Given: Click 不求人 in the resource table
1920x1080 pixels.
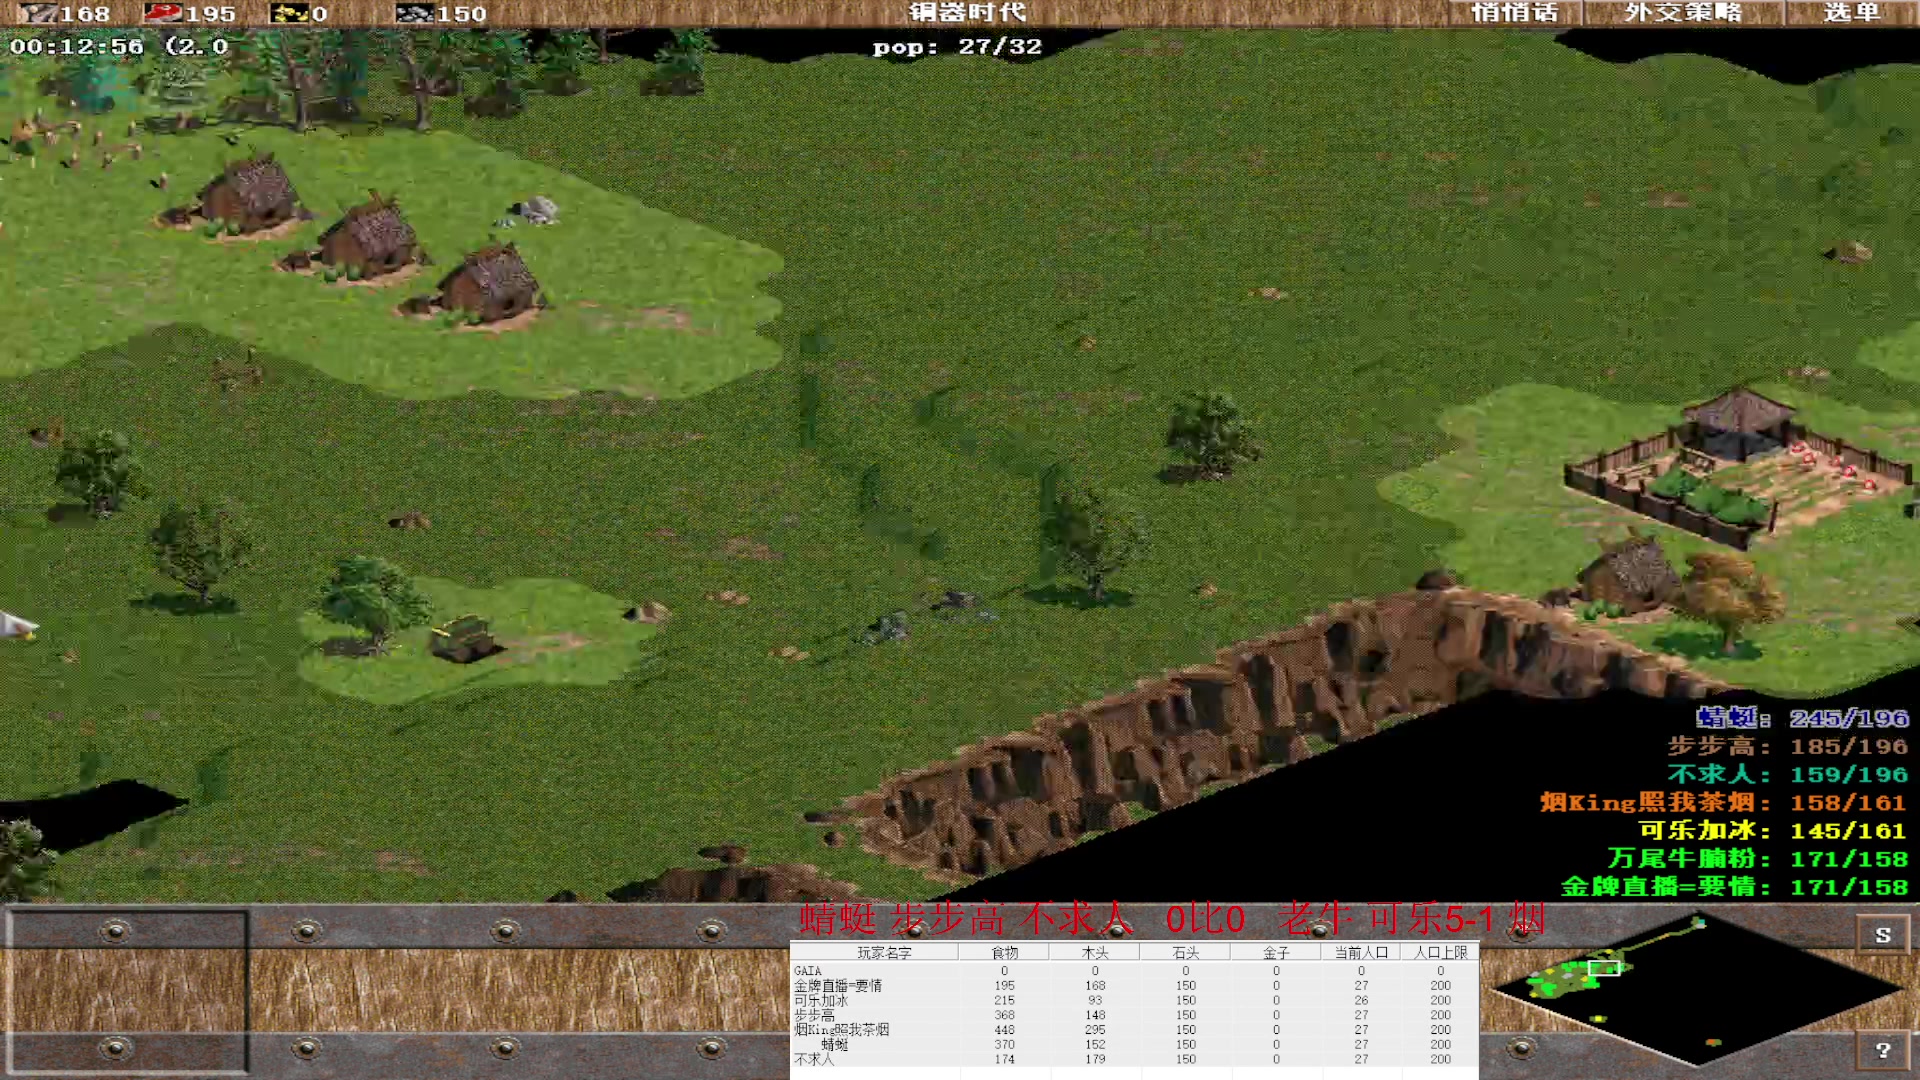Looking at the screenshot, I should (814, 1059).
